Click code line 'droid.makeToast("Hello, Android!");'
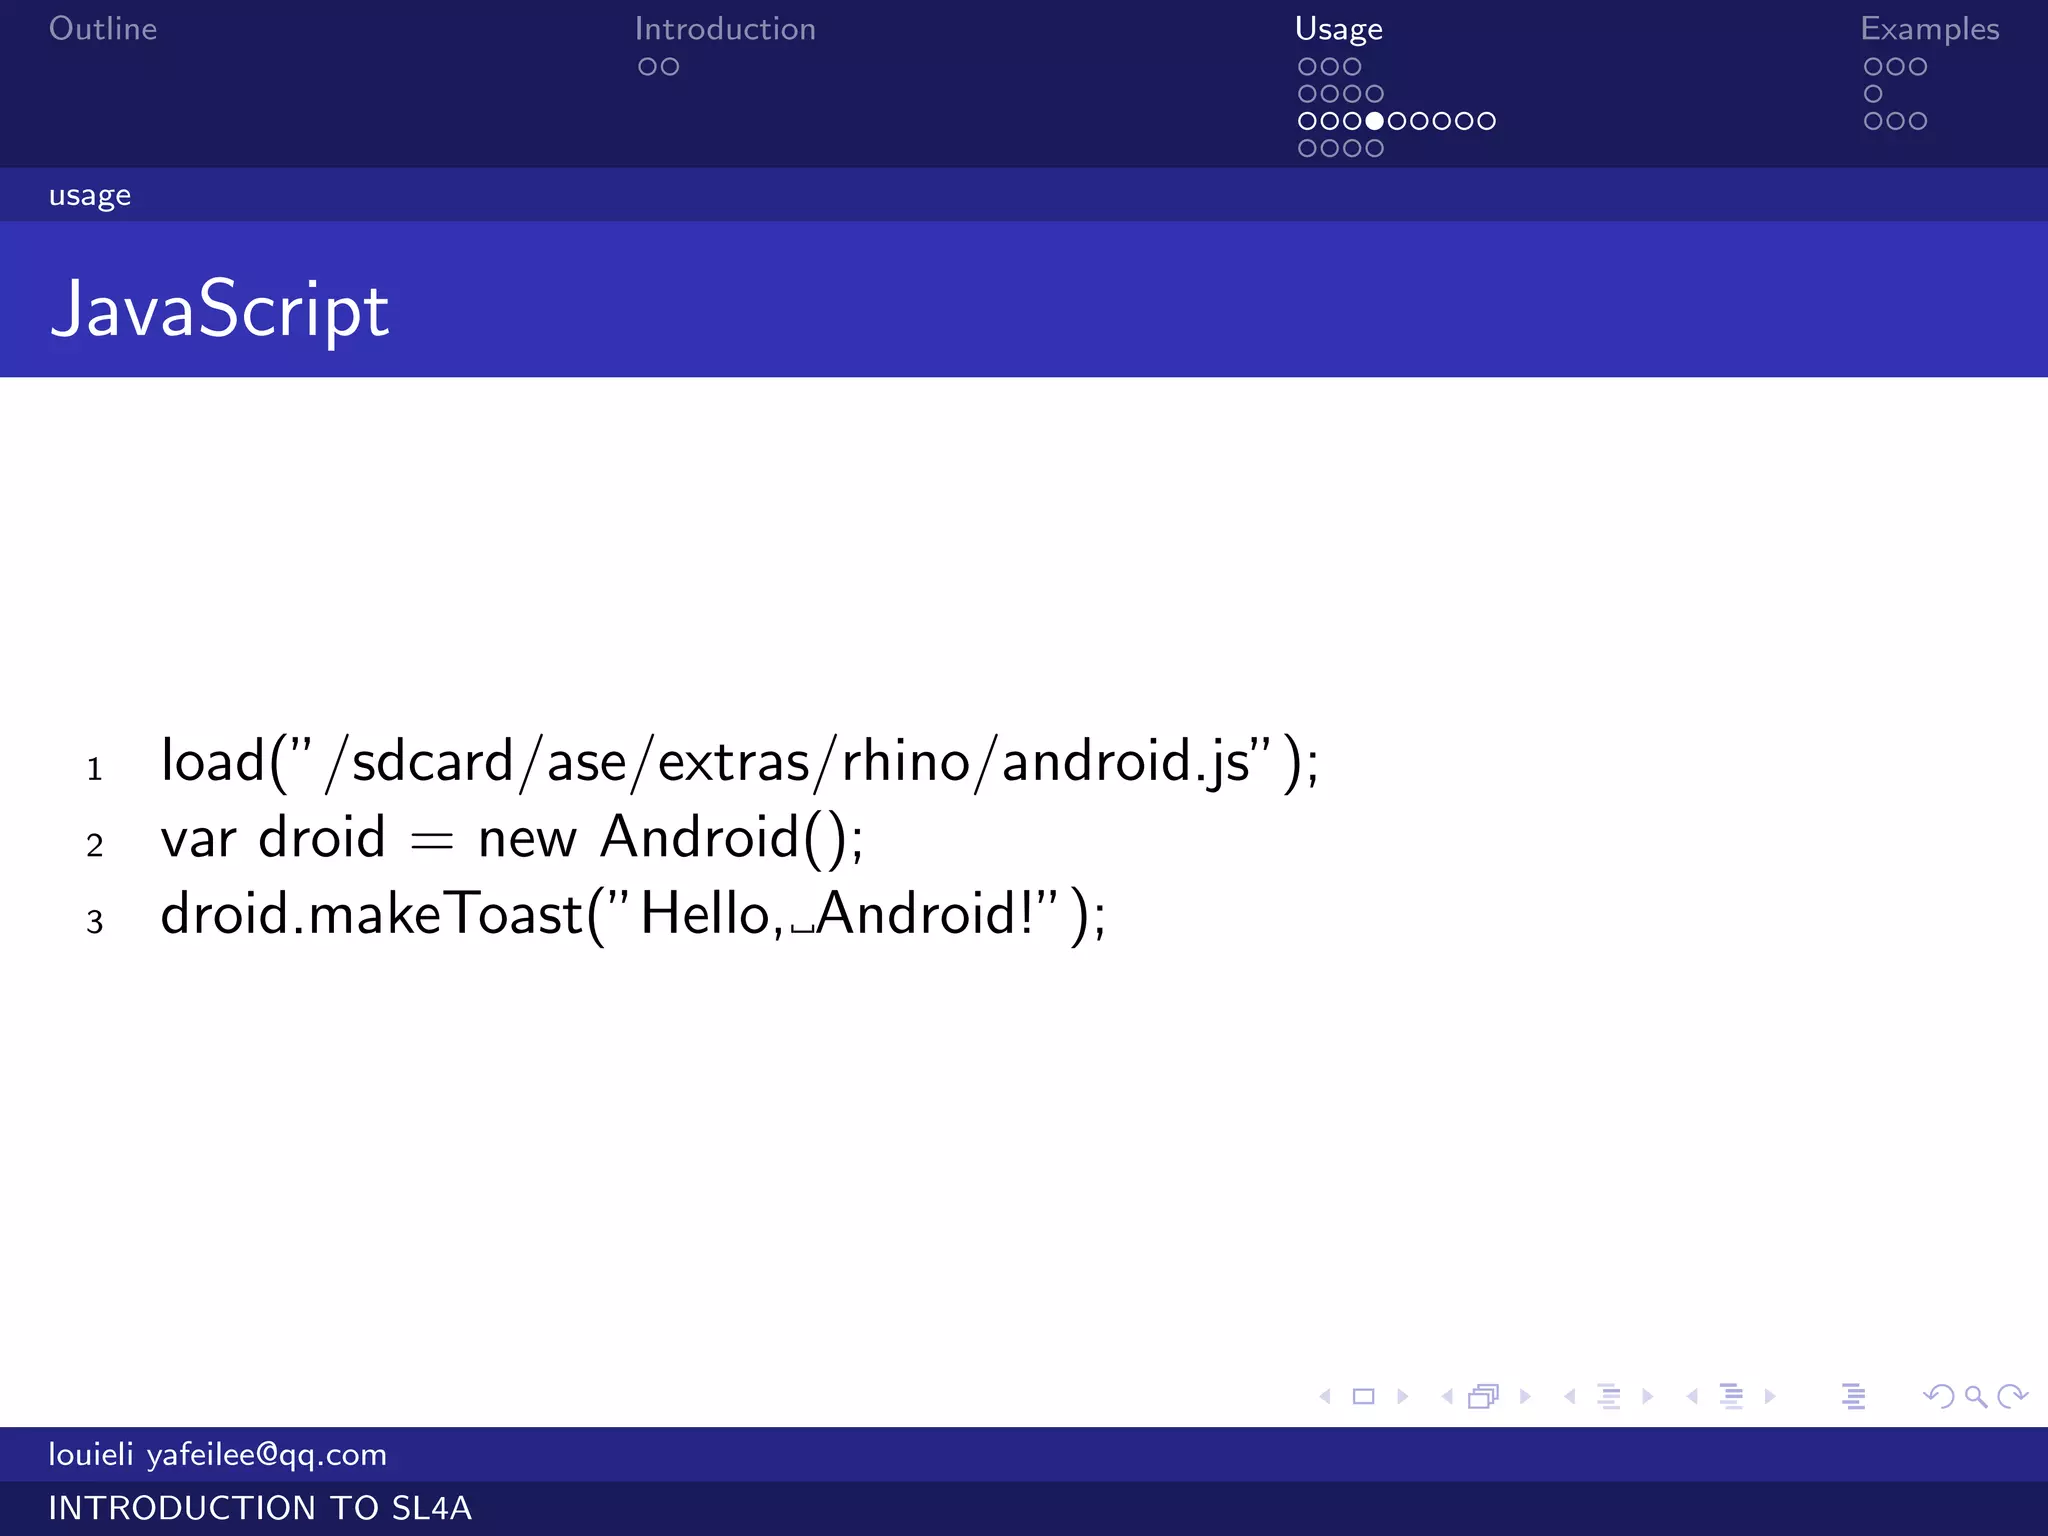This screenshot has height=1536, width=2048. pos(634,914)
